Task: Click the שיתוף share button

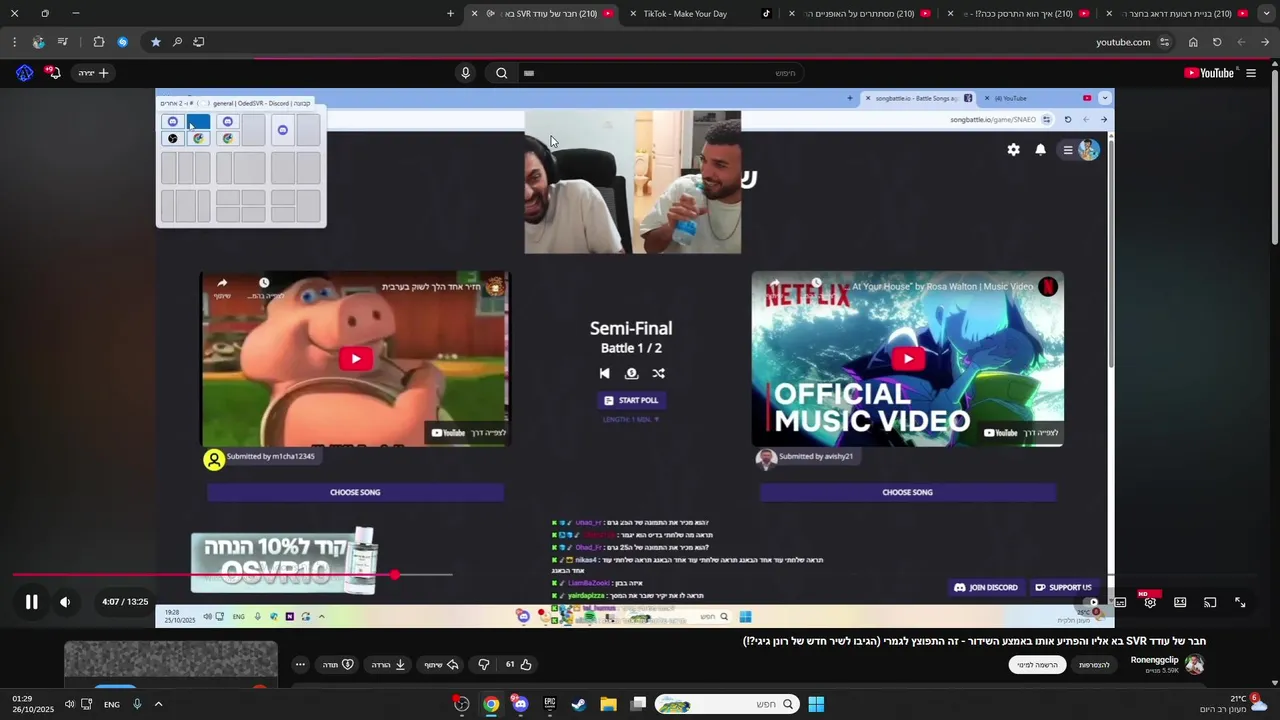Action: tap(440, 664)
